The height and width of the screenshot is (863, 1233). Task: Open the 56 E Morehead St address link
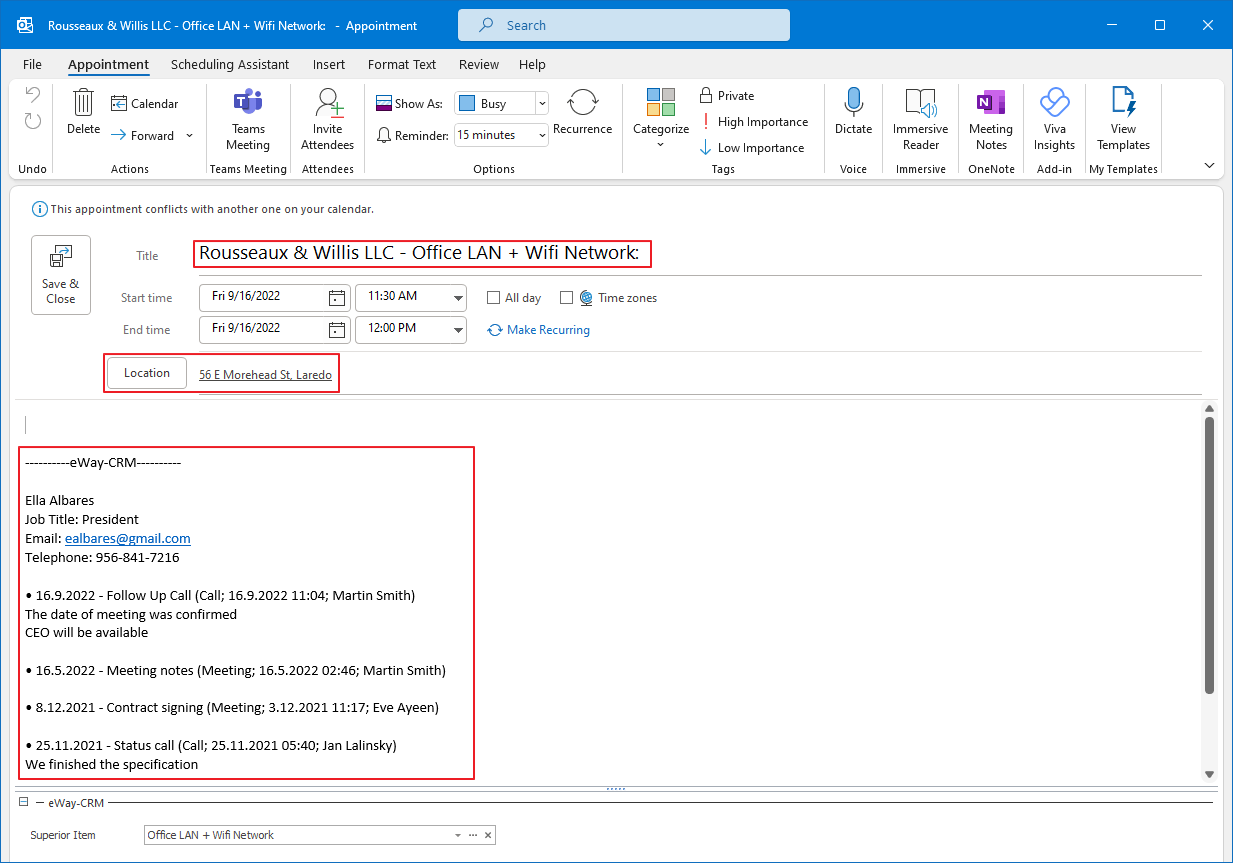[x=265, y=375]
